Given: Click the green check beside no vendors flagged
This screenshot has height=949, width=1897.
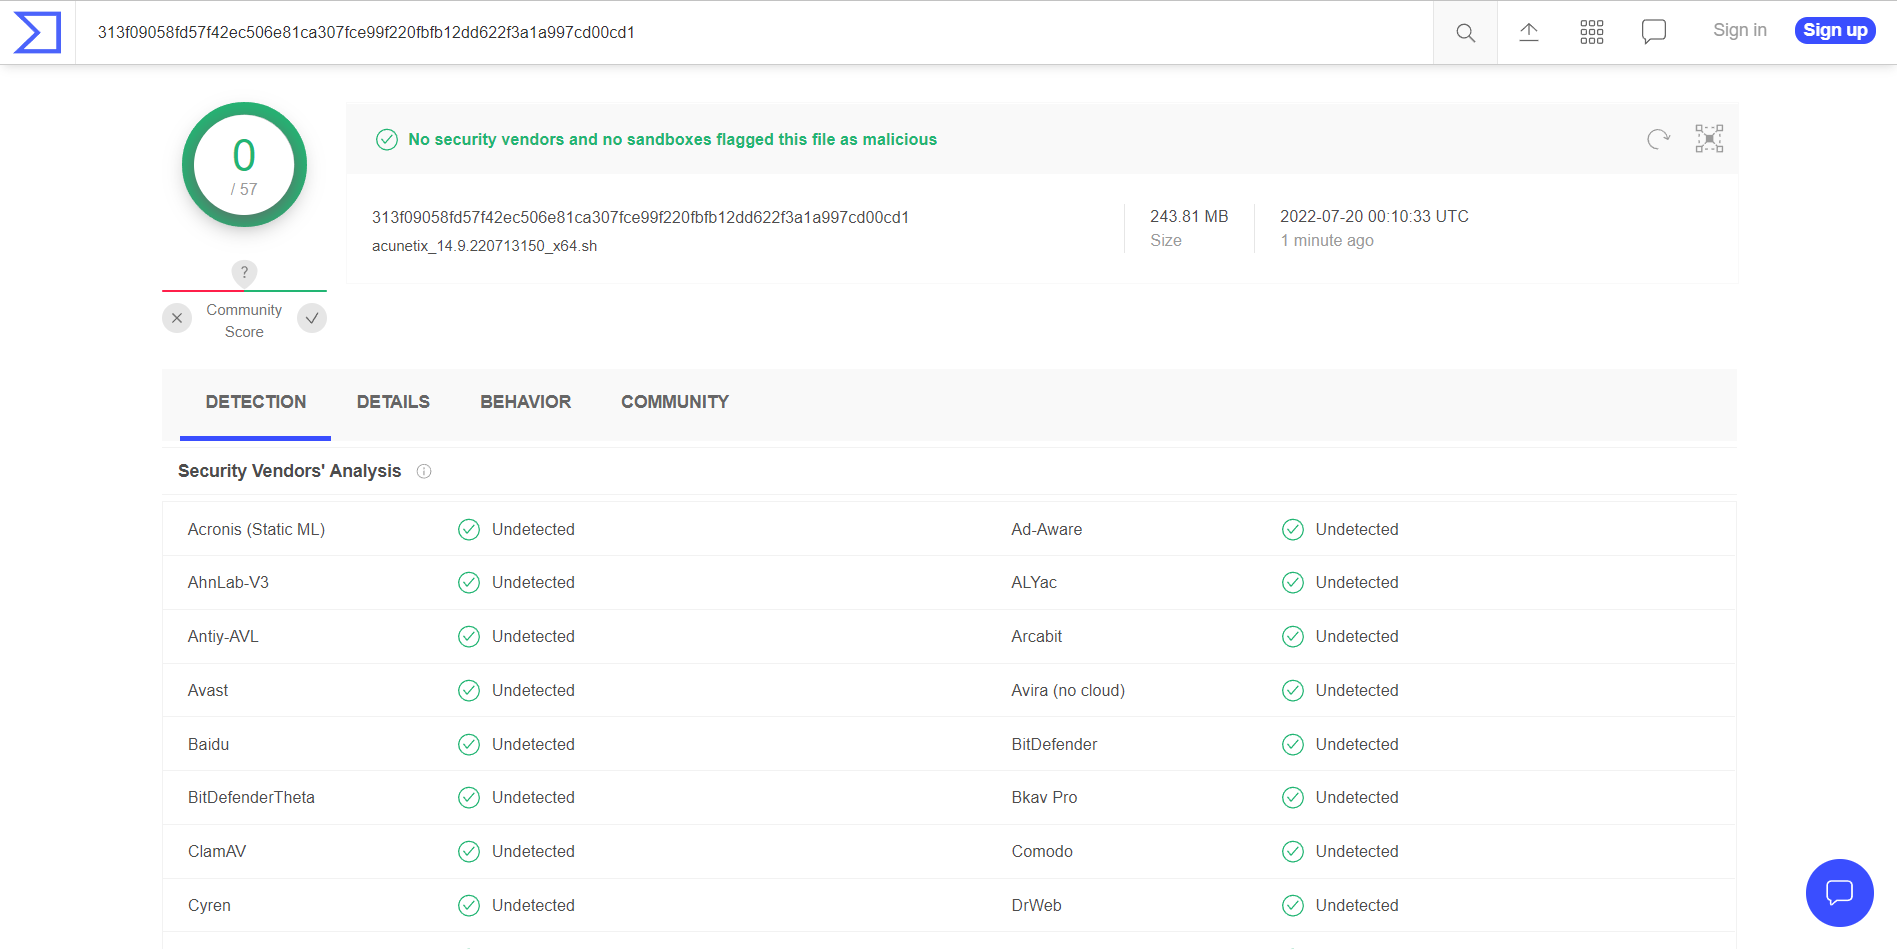Looking at the screenshot, I should click(387, 140).
